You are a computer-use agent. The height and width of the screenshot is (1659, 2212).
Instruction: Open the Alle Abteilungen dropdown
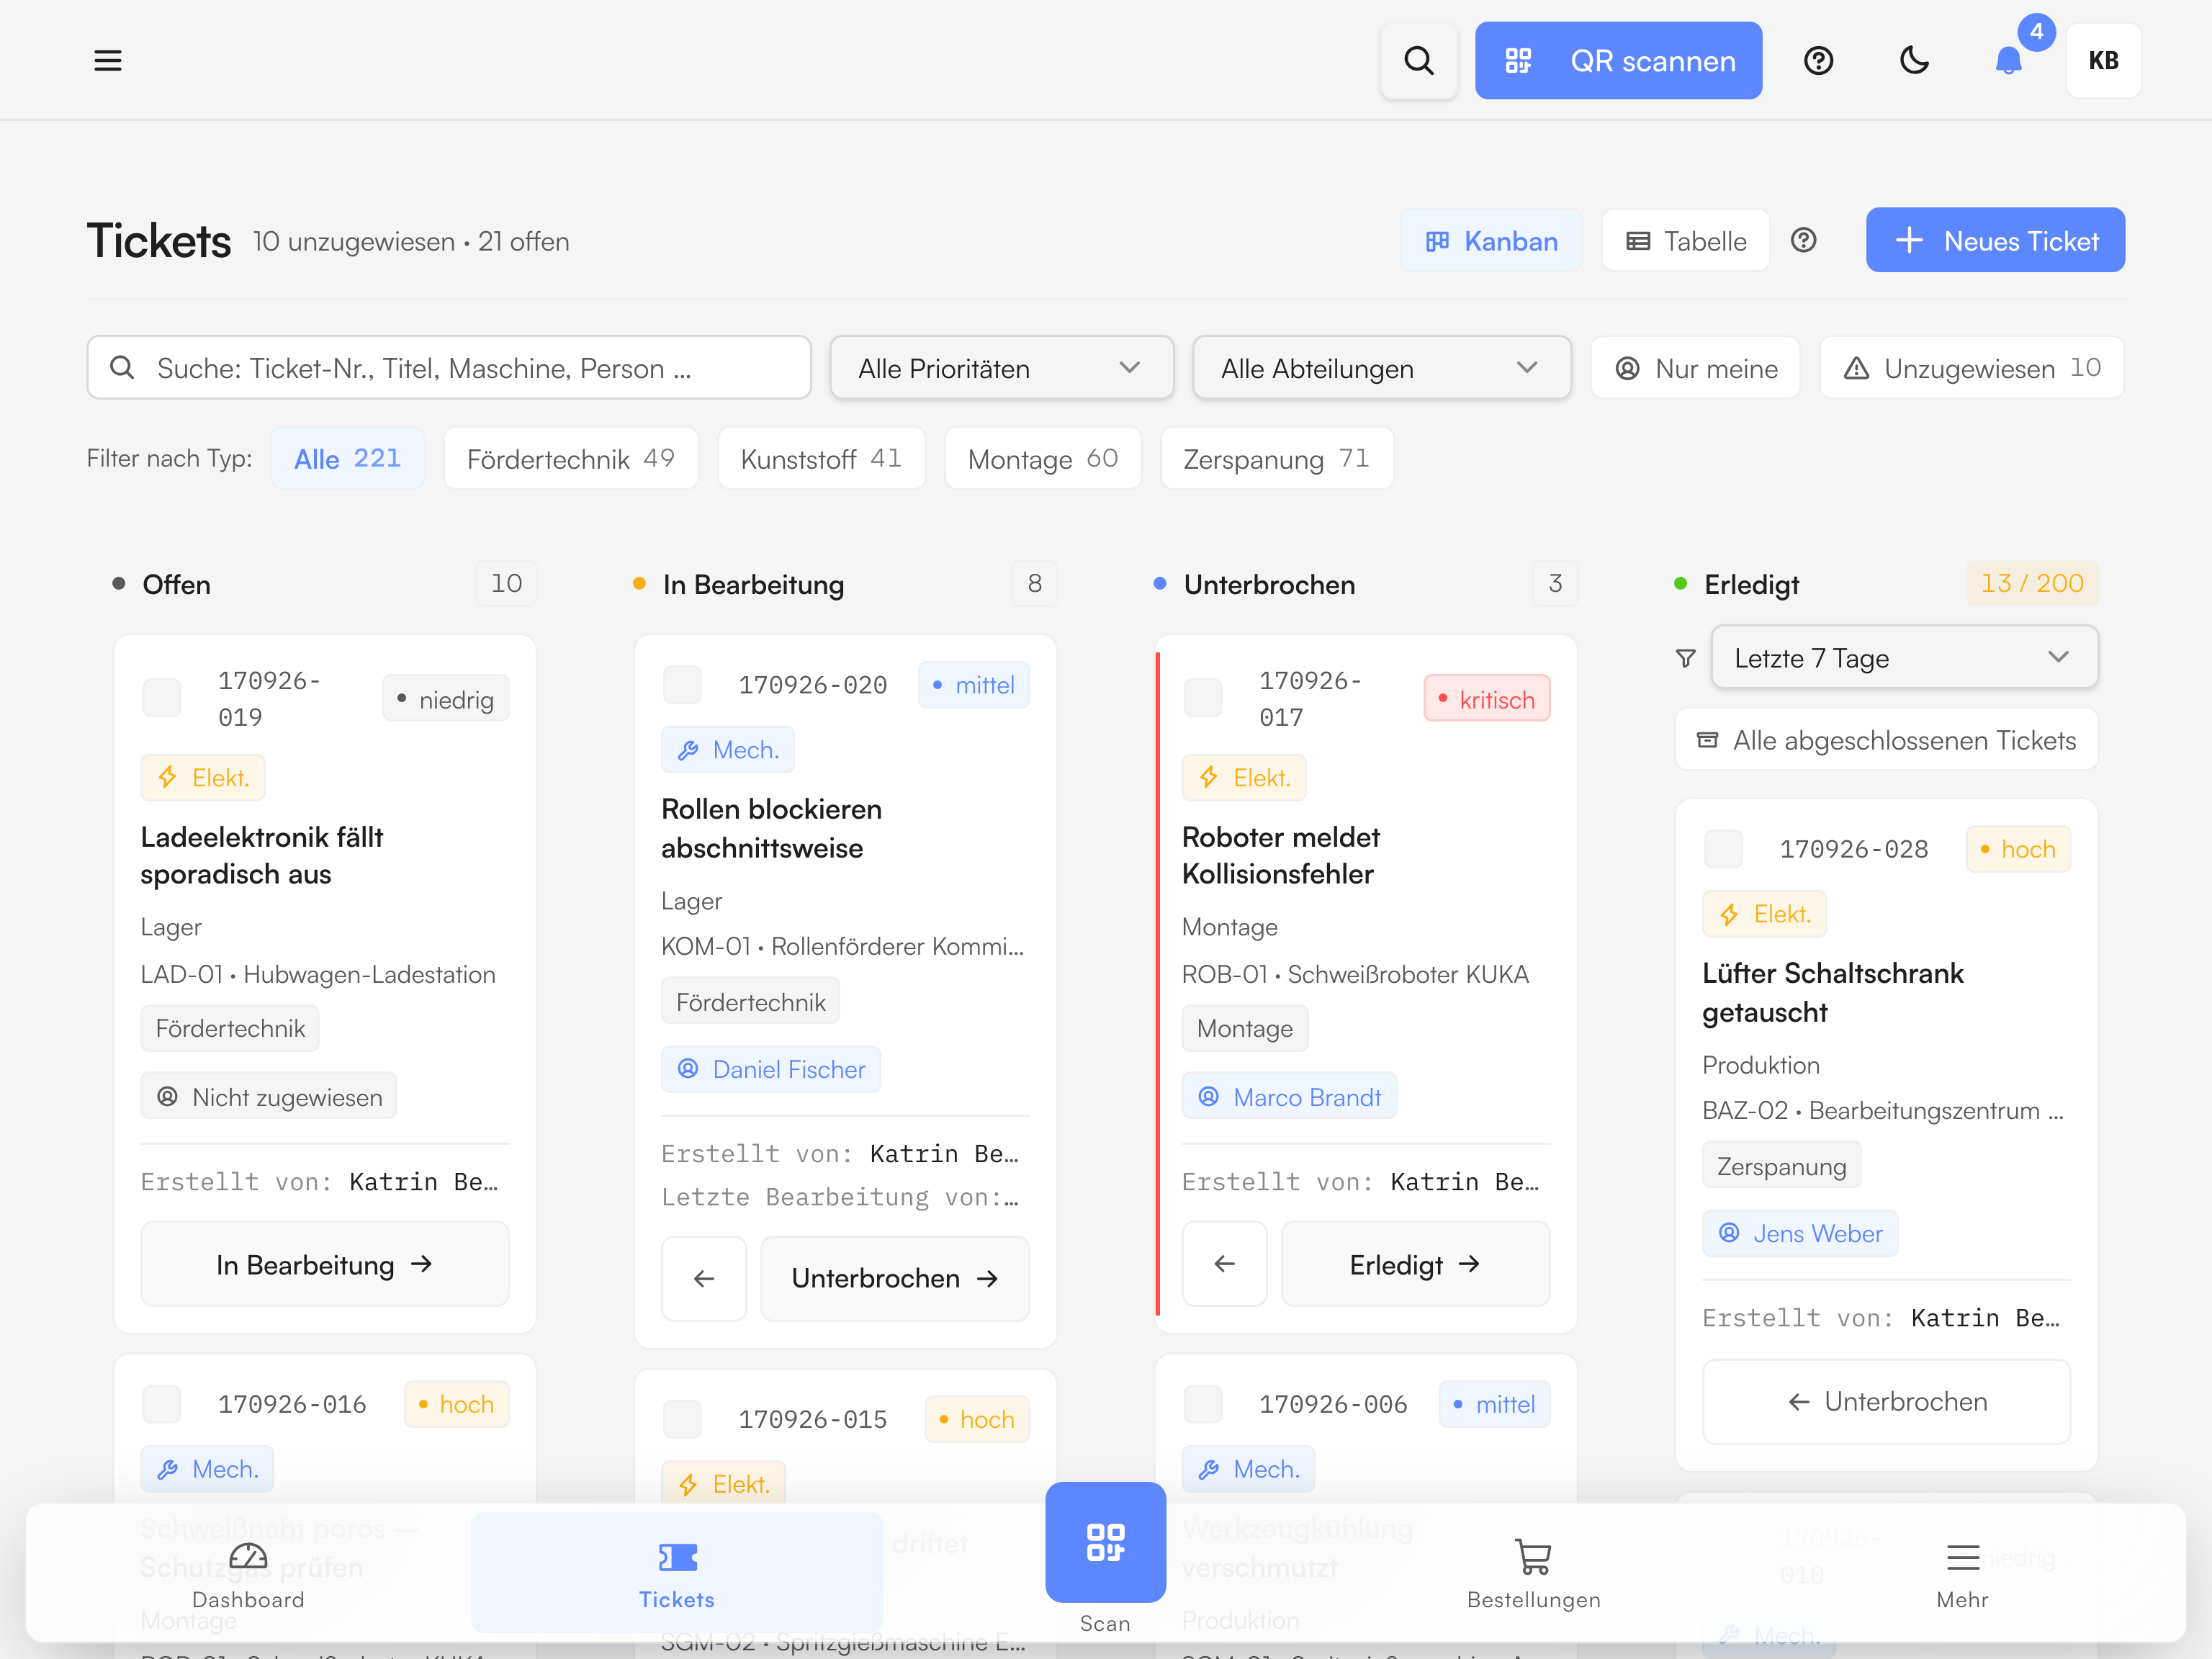coord(1382,368)
